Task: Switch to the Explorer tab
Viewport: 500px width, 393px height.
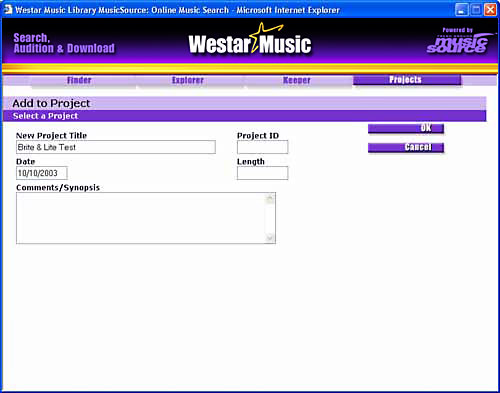Action: (x=189, y=80)
